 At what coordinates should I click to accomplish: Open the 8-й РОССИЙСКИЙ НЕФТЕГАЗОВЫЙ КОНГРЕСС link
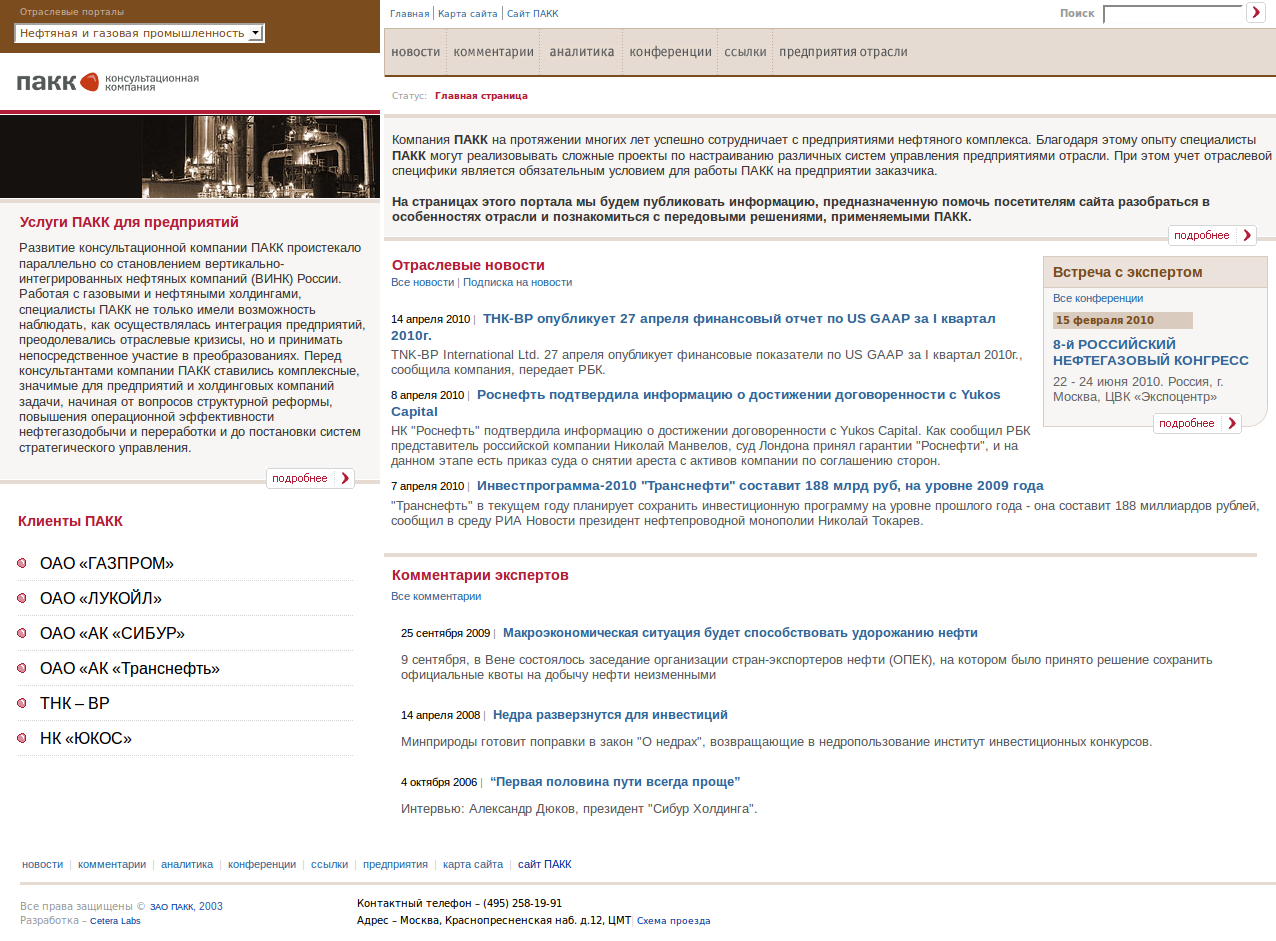1150,352
